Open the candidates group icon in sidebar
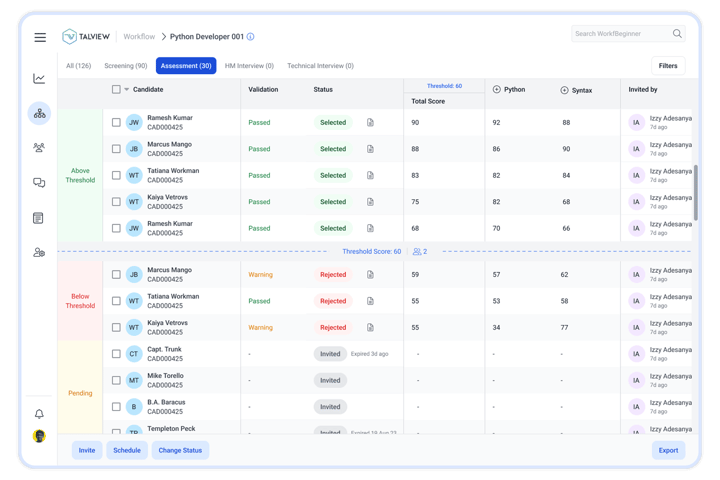The height and width of the screenshot is (480, 720). point(39,148)
